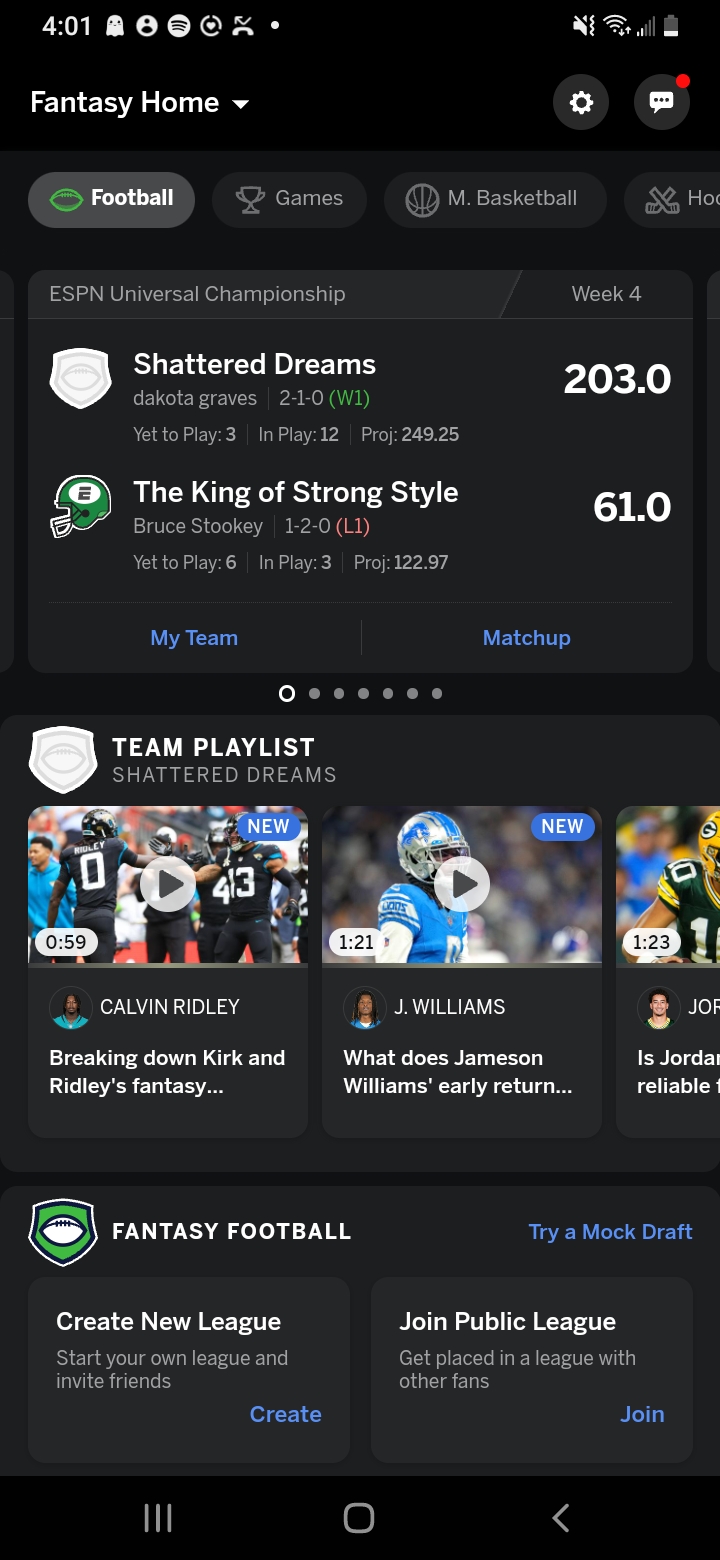The height and width of the screenshot is (1560, 720).
Task: Tap Create under Create New League
Action: pyautogui.click(x=285, y=1414)
